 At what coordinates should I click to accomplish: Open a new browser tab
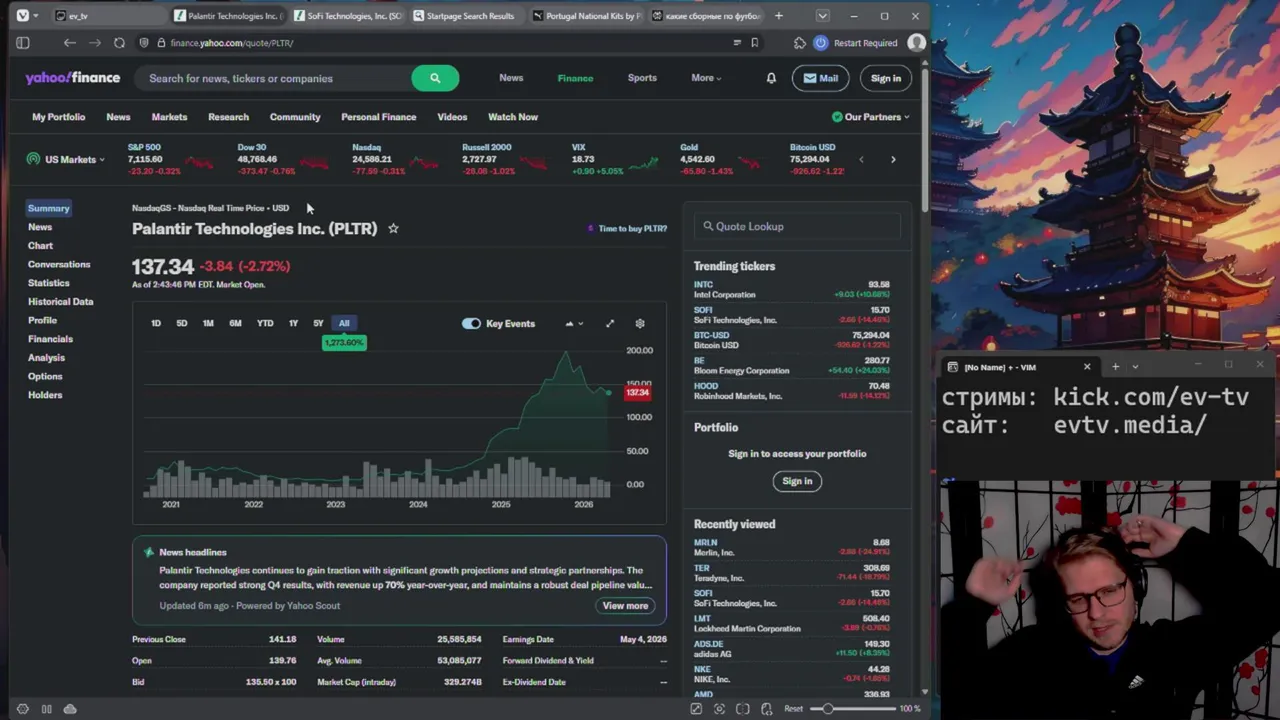coord(779,16)
